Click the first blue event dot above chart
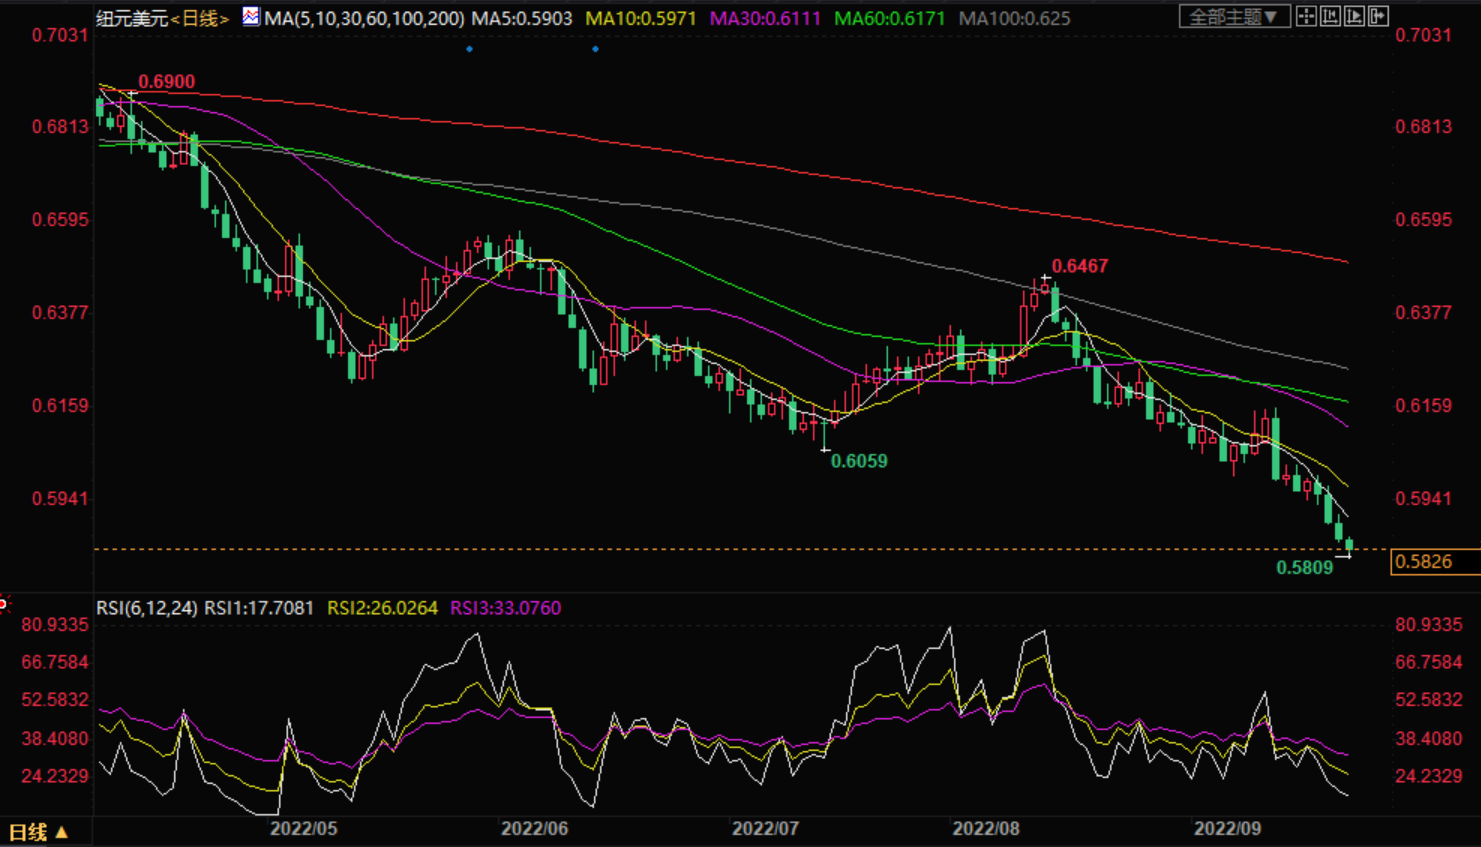Image resolution: width=1481 pixels, height=847 pixels. (x=469, y=49)
